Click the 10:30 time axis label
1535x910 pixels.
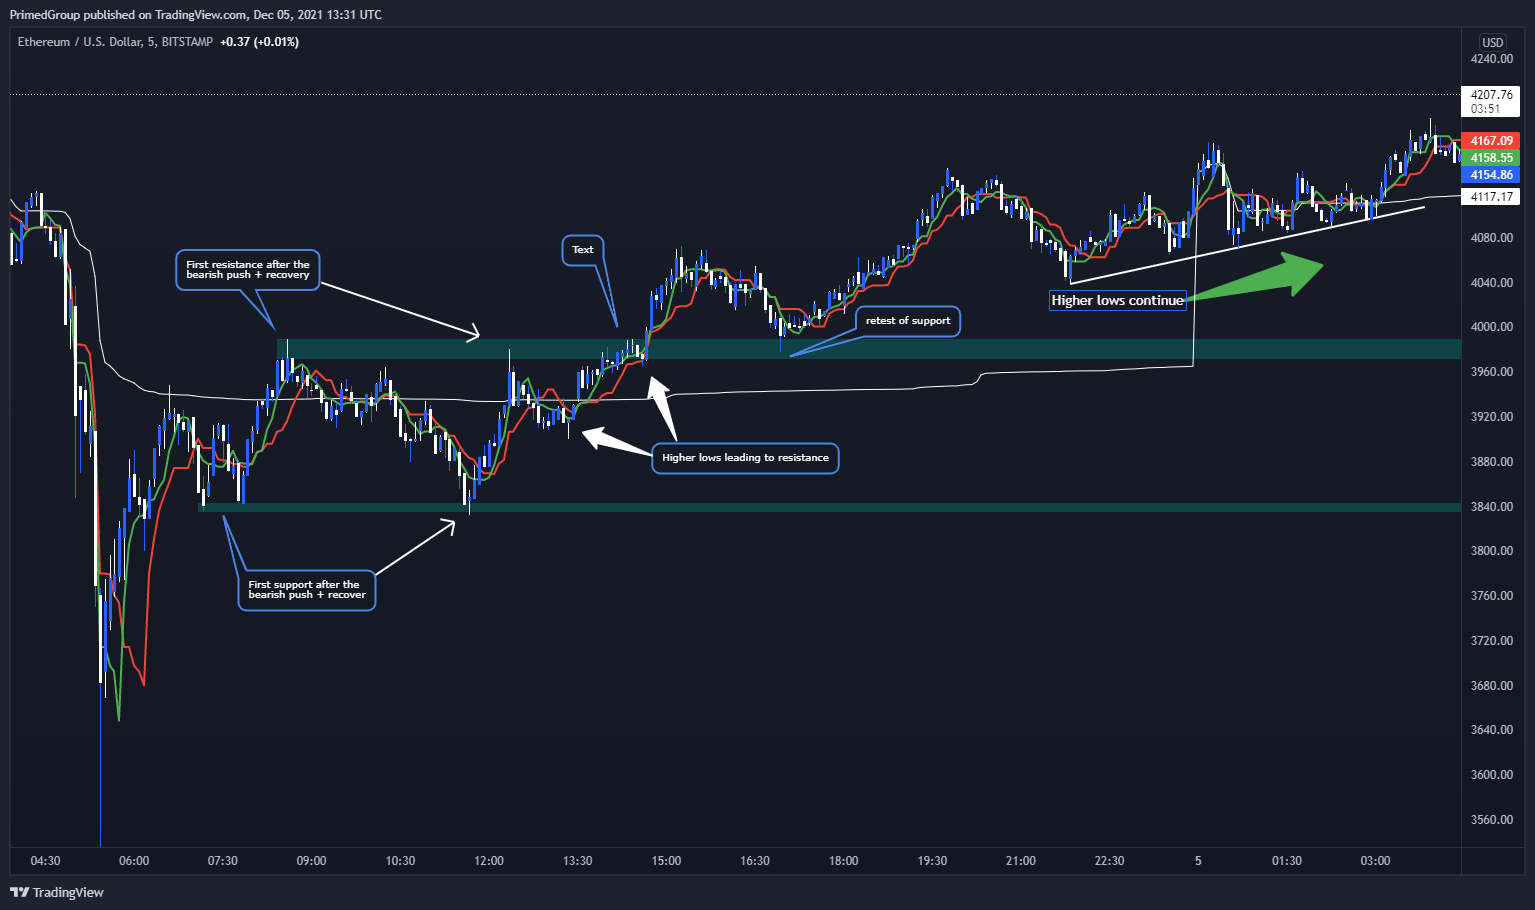400,861
